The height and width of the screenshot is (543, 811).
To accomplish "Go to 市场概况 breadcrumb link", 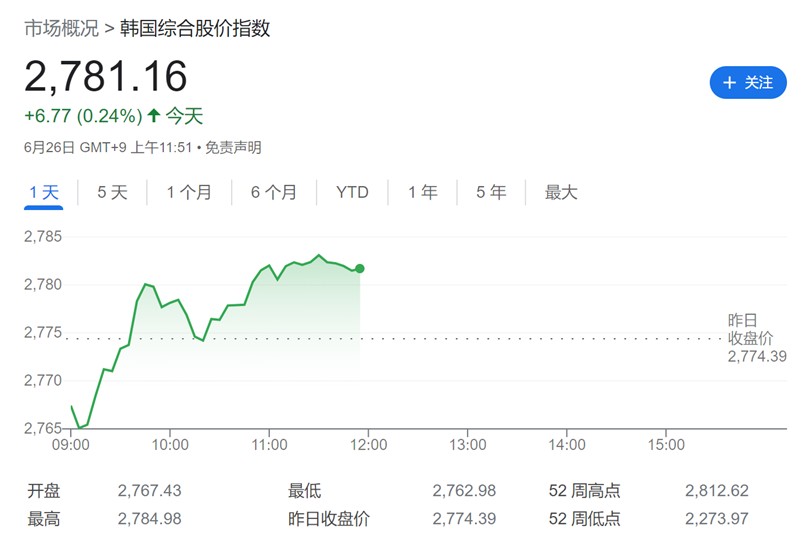I will pos(61,28).
